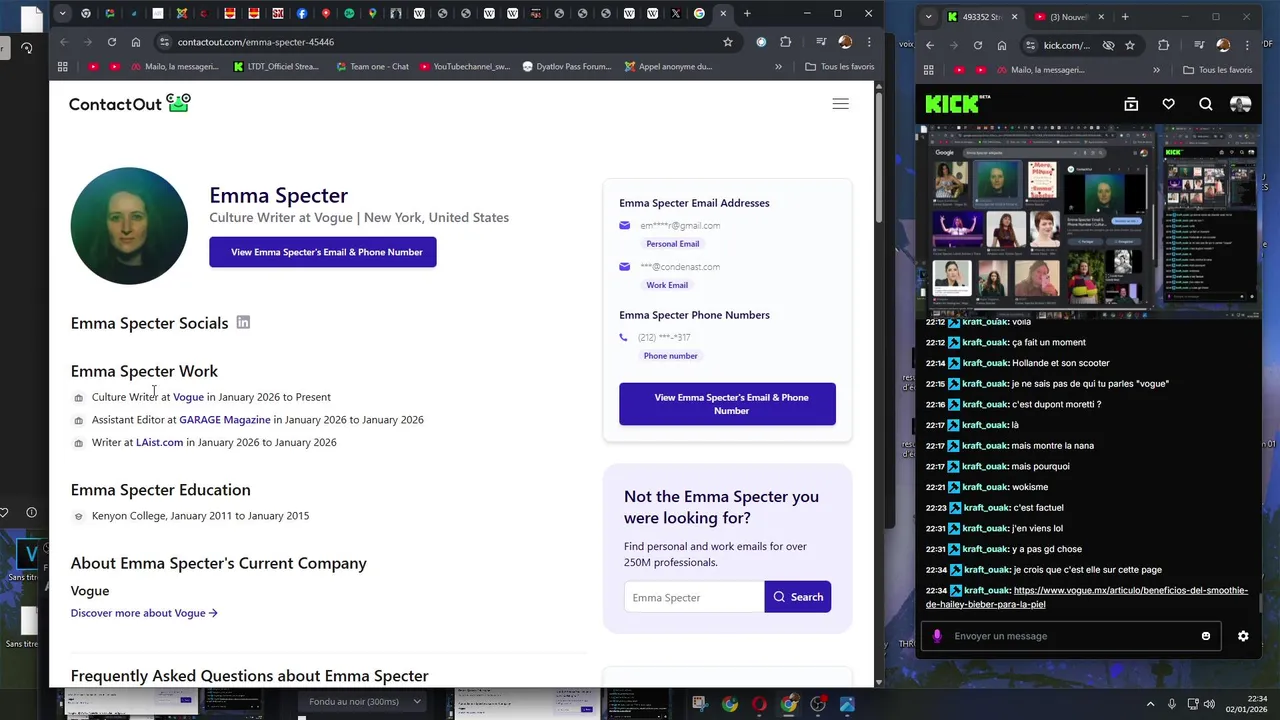Click the ContactOut logo
Viewport: 1280px width, 720px height.
coord(130,103)
